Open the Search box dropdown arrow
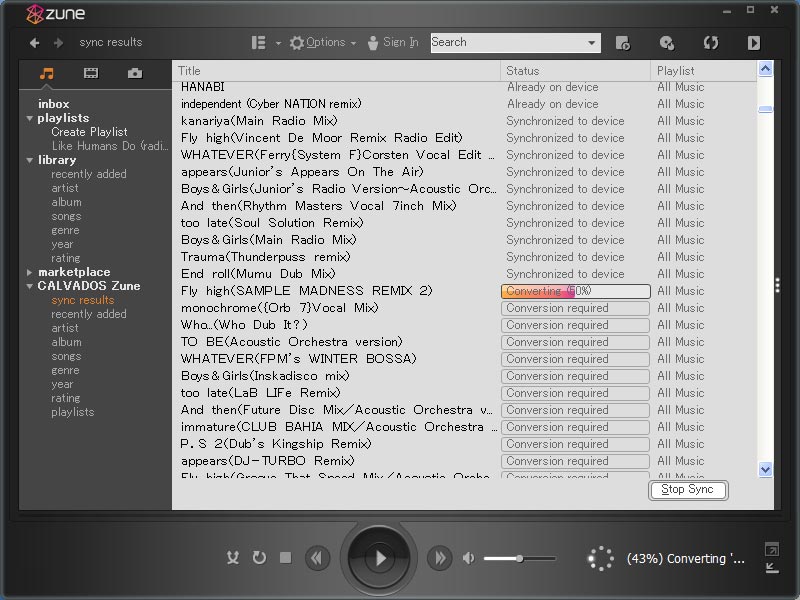The width and height of the screenshot is (800, 600). pyautogui.click(x=591, y=42)
